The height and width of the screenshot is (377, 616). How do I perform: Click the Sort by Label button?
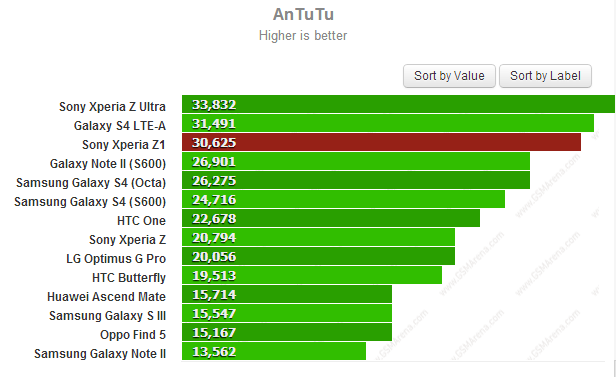545,76
